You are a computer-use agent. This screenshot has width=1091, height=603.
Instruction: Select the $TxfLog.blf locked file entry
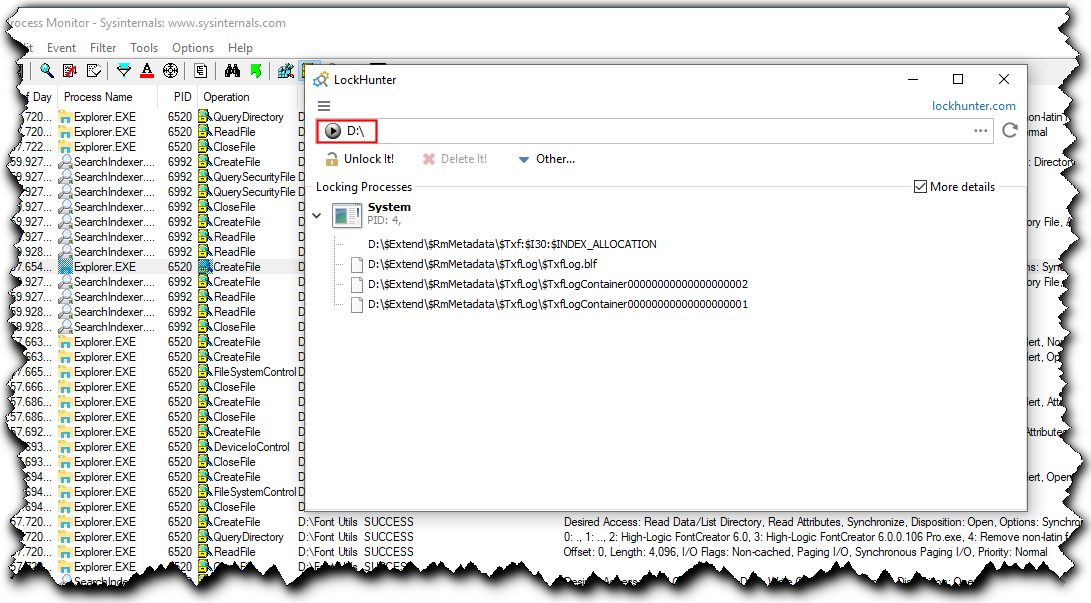(482, 264)
